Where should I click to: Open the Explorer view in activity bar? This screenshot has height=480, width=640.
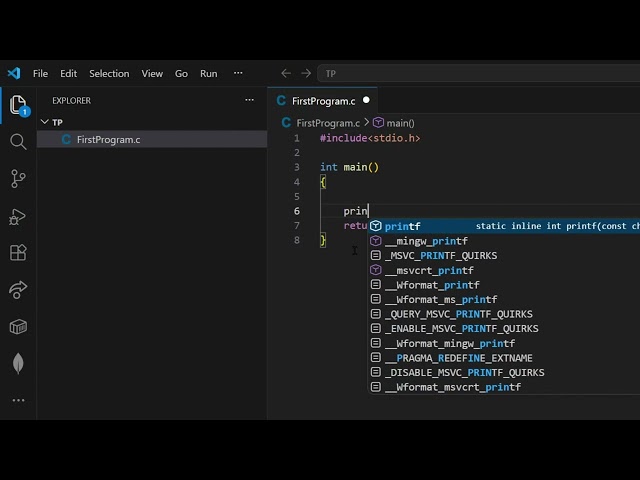[x=18, y=105]
